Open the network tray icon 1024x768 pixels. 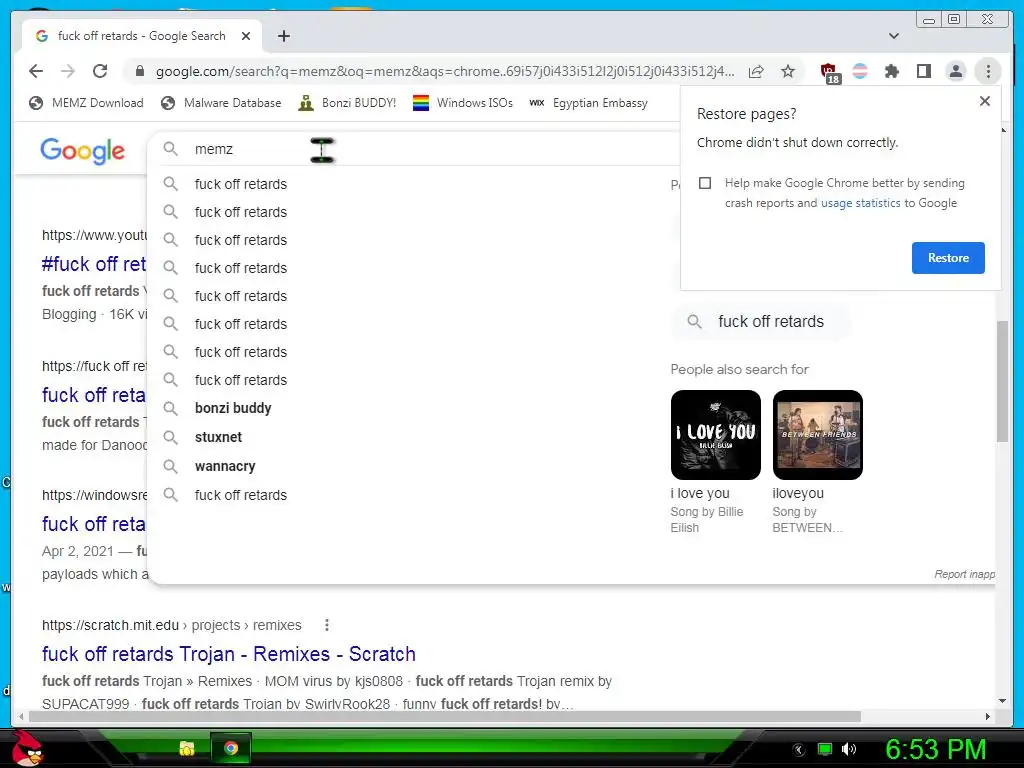(825, 749)
